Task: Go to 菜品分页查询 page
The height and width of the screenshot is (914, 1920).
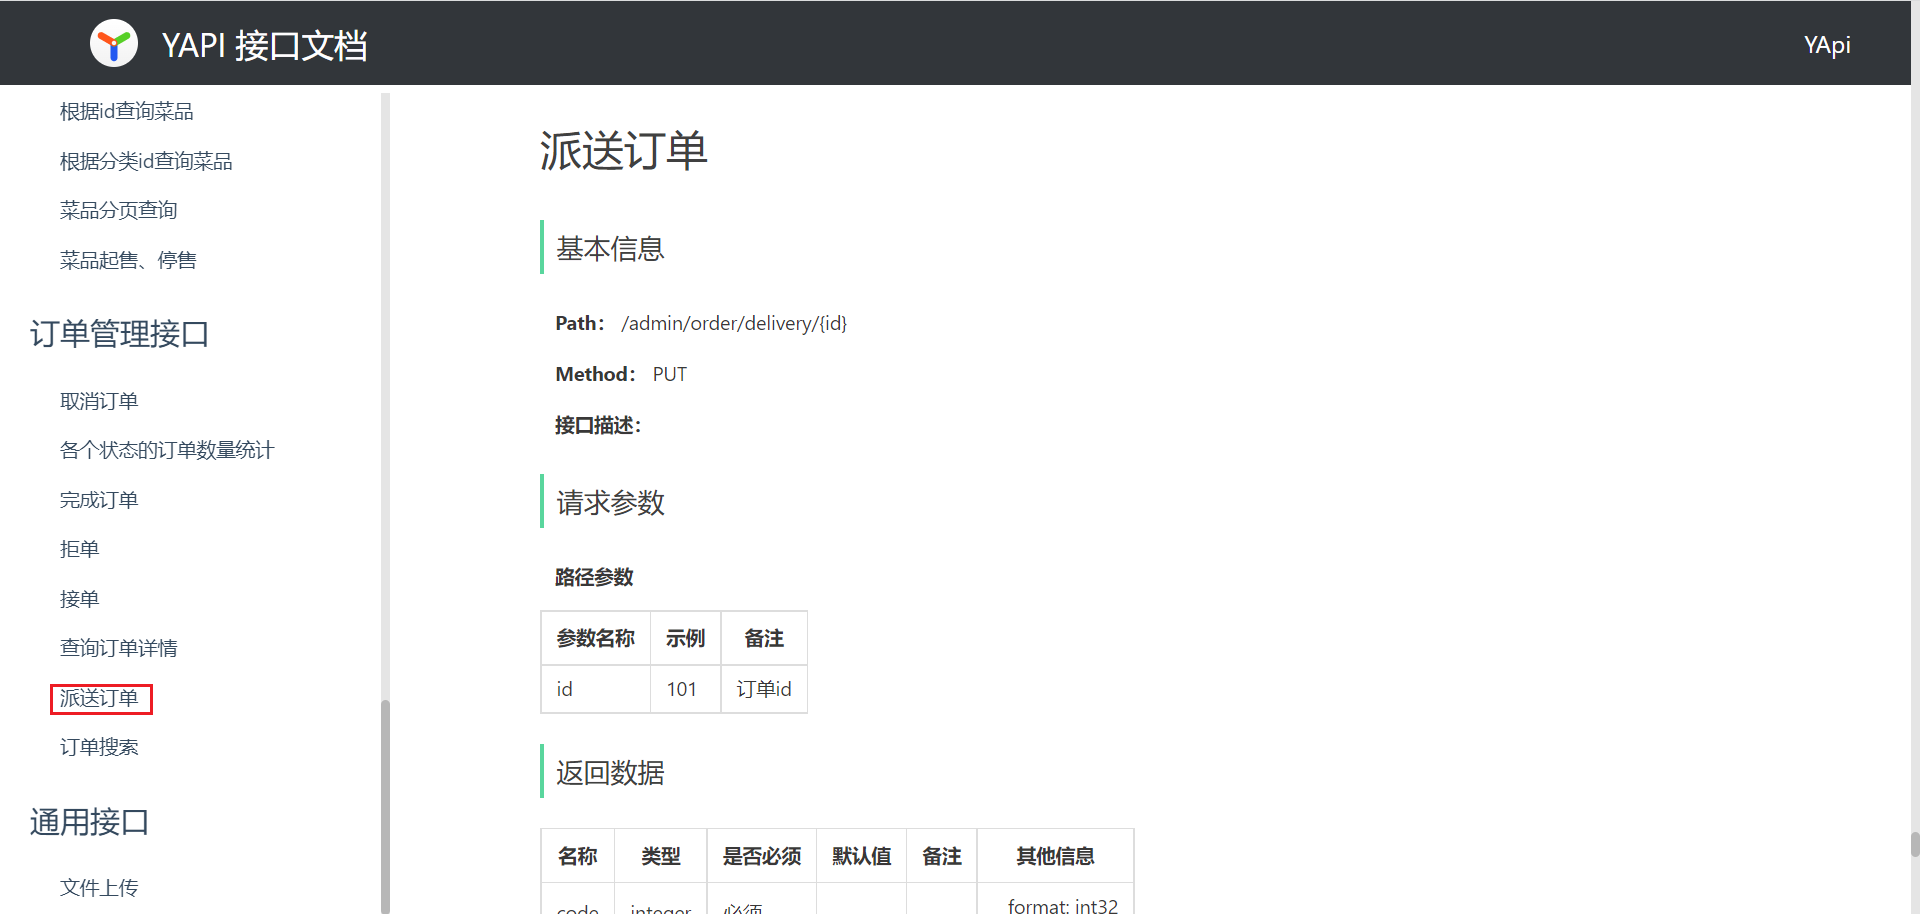Action: click(x=118, y=210)
